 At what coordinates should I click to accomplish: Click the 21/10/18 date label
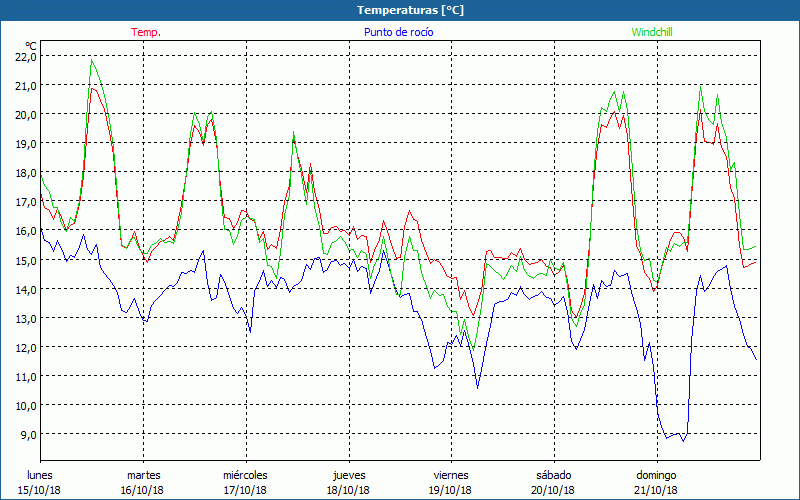click(x=656, y=490)
